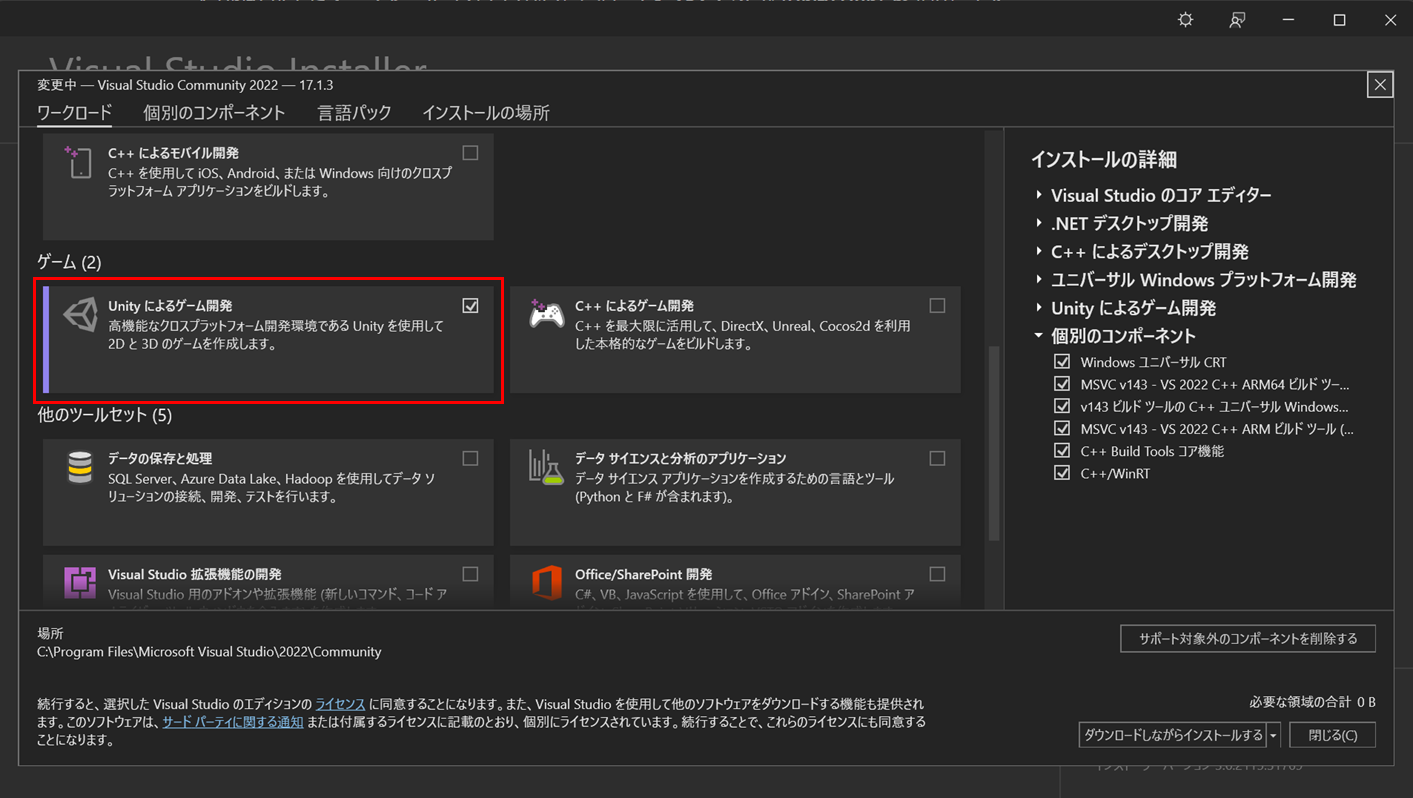Click the C++ mobile development phone icon
This screenshot has width=1413, height=798.
pyautogui.click(x=78, y=163)
